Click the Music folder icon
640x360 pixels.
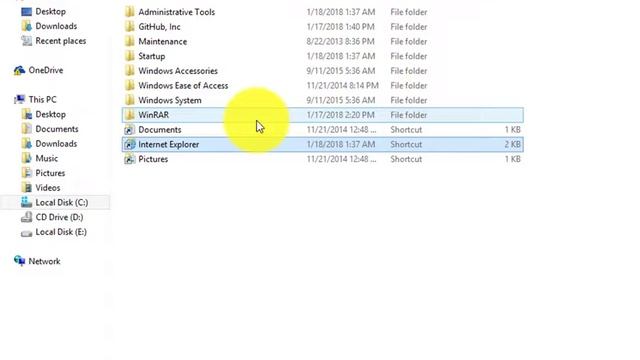[27, 159]
